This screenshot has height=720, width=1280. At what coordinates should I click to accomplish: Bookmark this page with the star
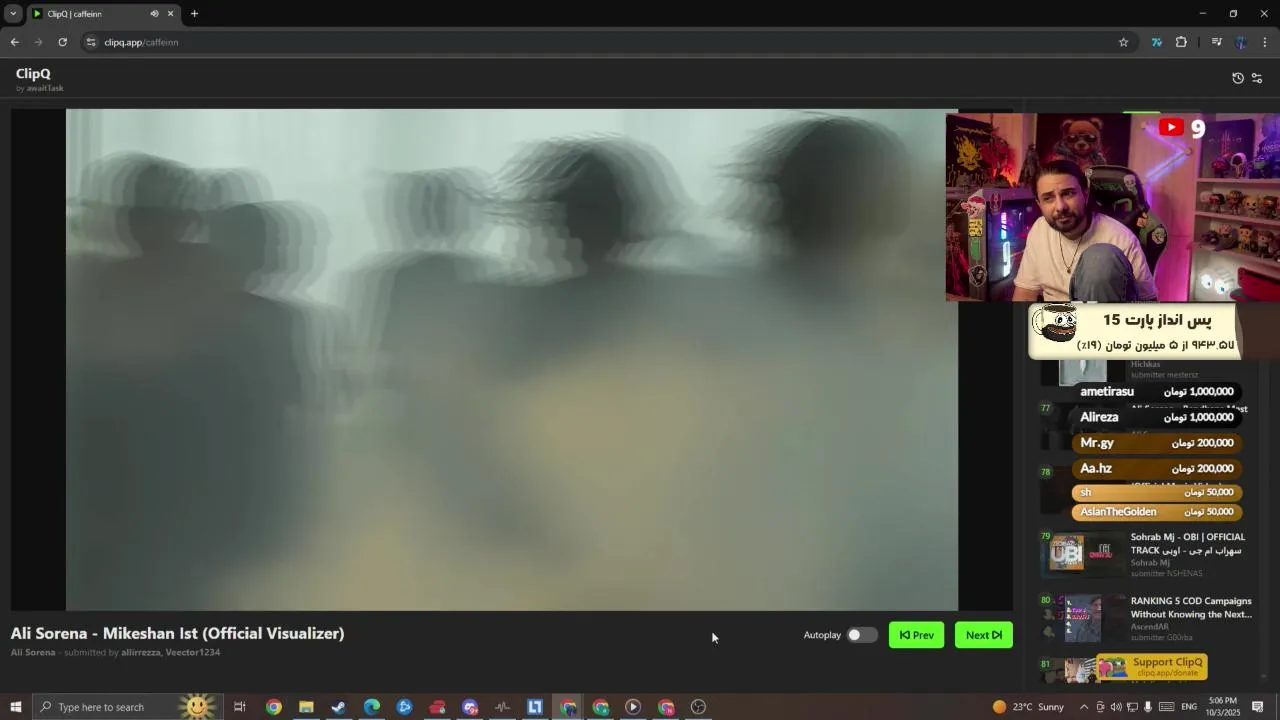pyautogui.click(x=1123, y=42)
